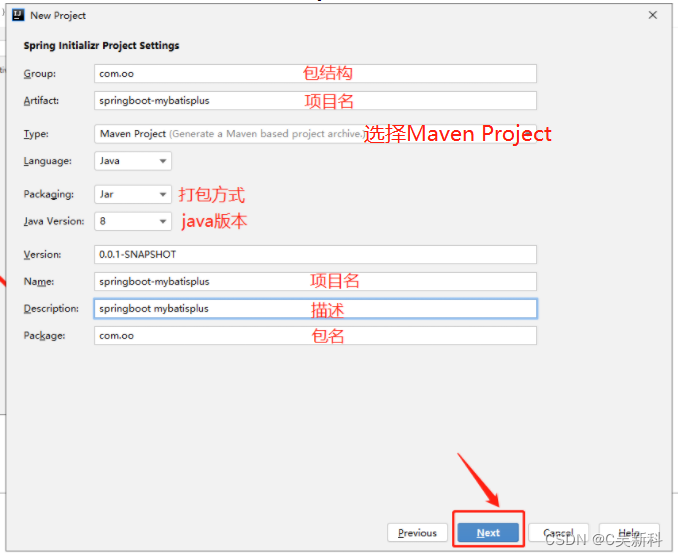Edit the Name input field

click(x=315, y=282)
